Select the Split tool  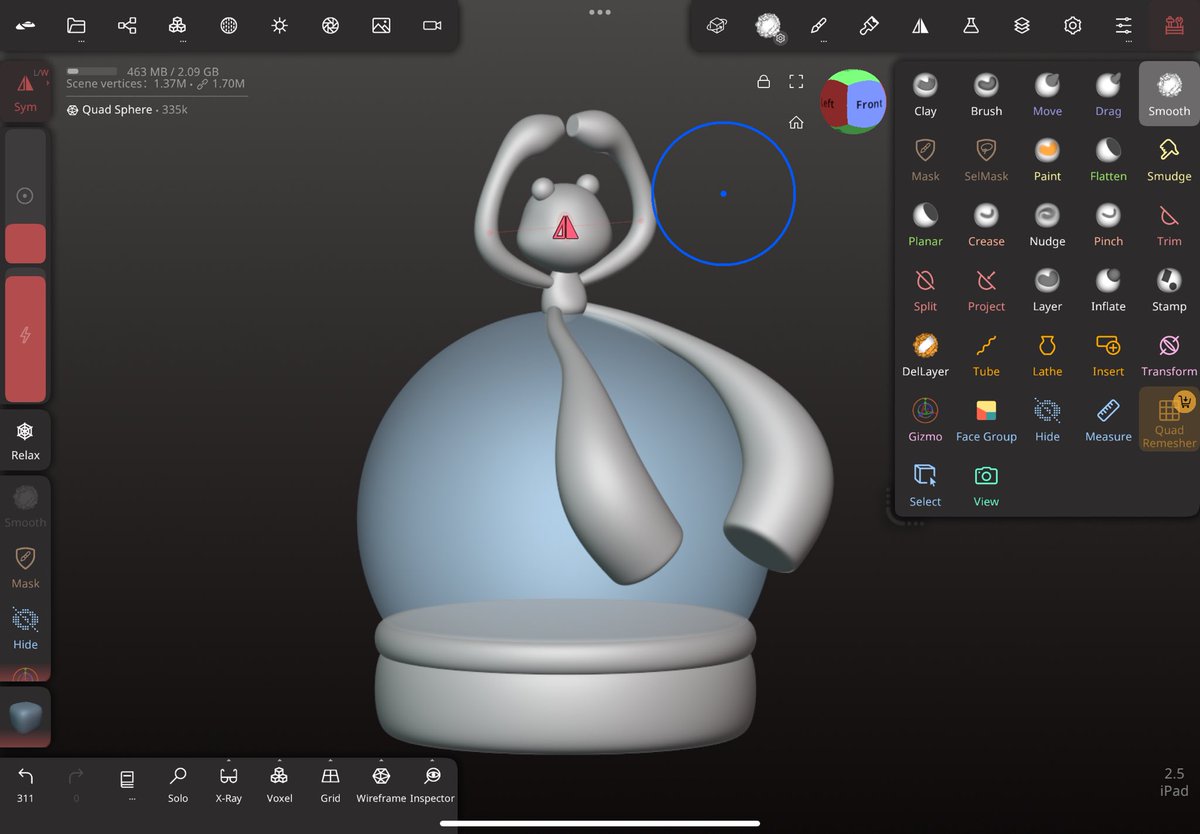click(925, 289)
